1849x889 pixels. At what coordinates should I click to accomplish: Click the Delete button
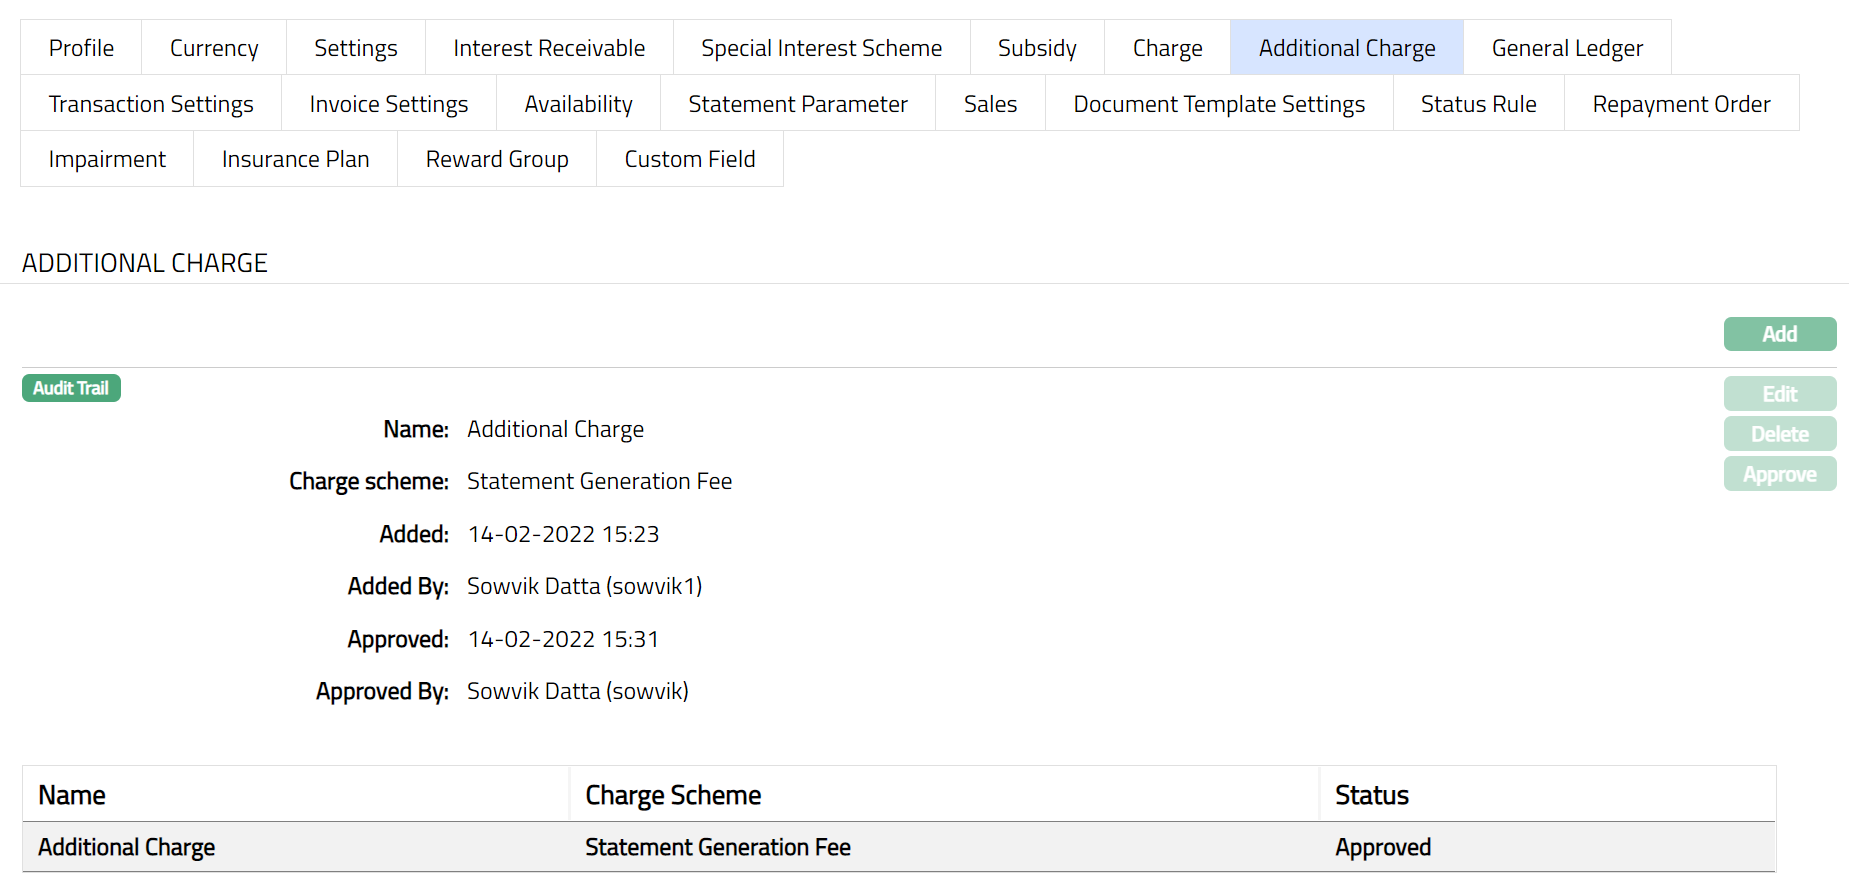[x=1779, y=434]
